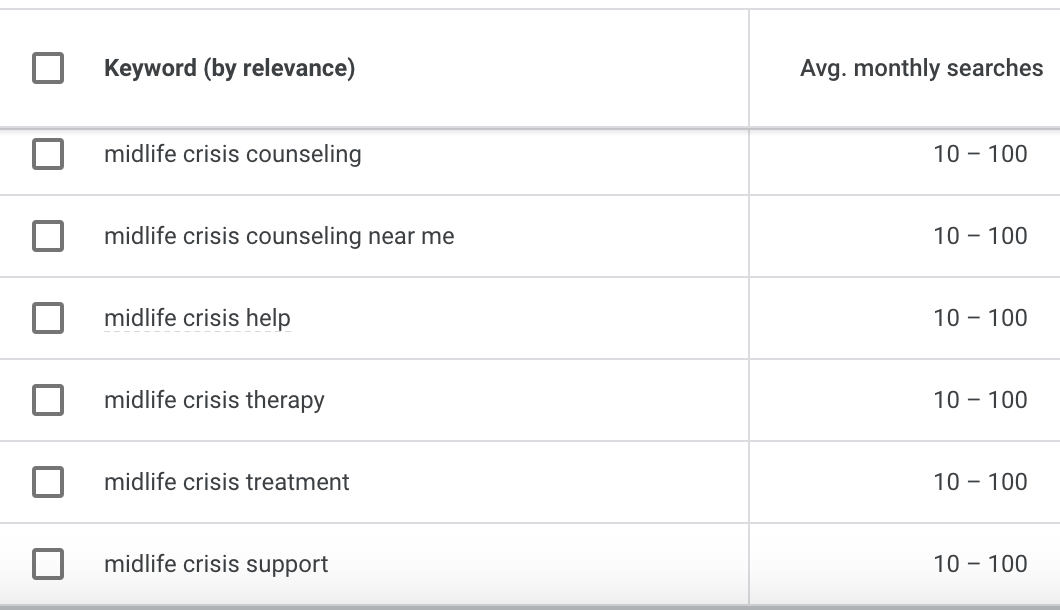Click the 'midlife crisis help' keyword text

point(197,318)
